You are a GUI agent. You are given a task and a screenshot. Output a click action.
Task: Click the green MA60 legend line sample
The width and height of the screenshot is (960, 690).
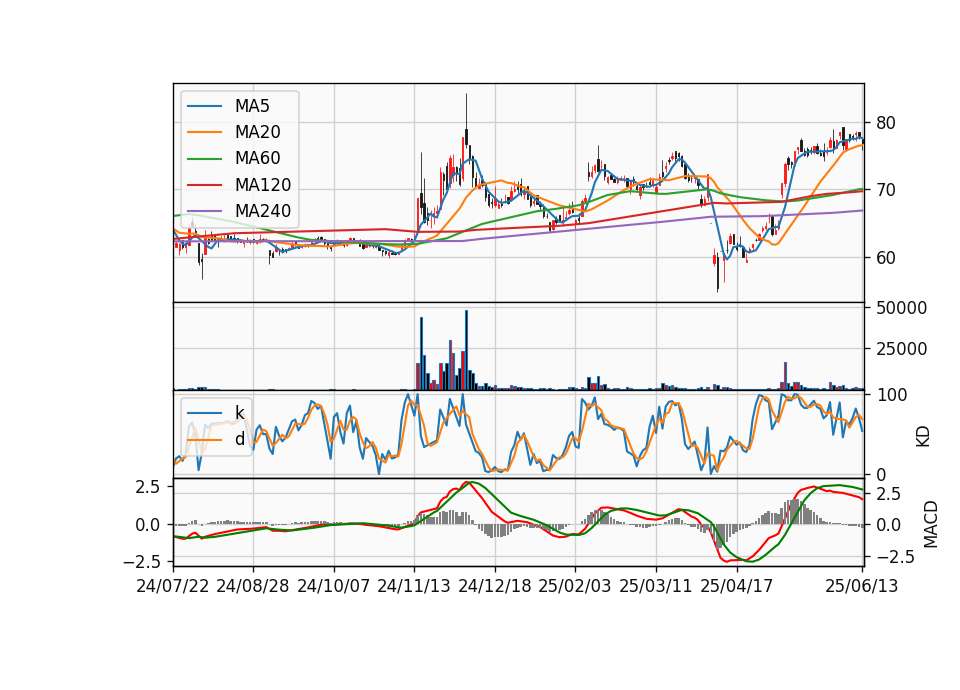click(x=204, y=159)
